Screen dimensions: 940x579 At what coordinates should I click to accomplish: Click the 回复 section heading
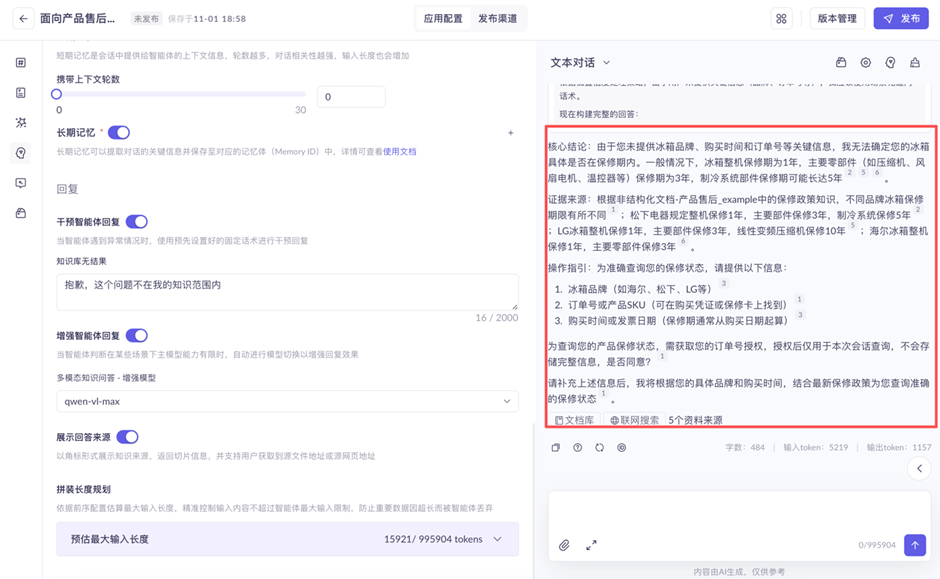(67, 189)
